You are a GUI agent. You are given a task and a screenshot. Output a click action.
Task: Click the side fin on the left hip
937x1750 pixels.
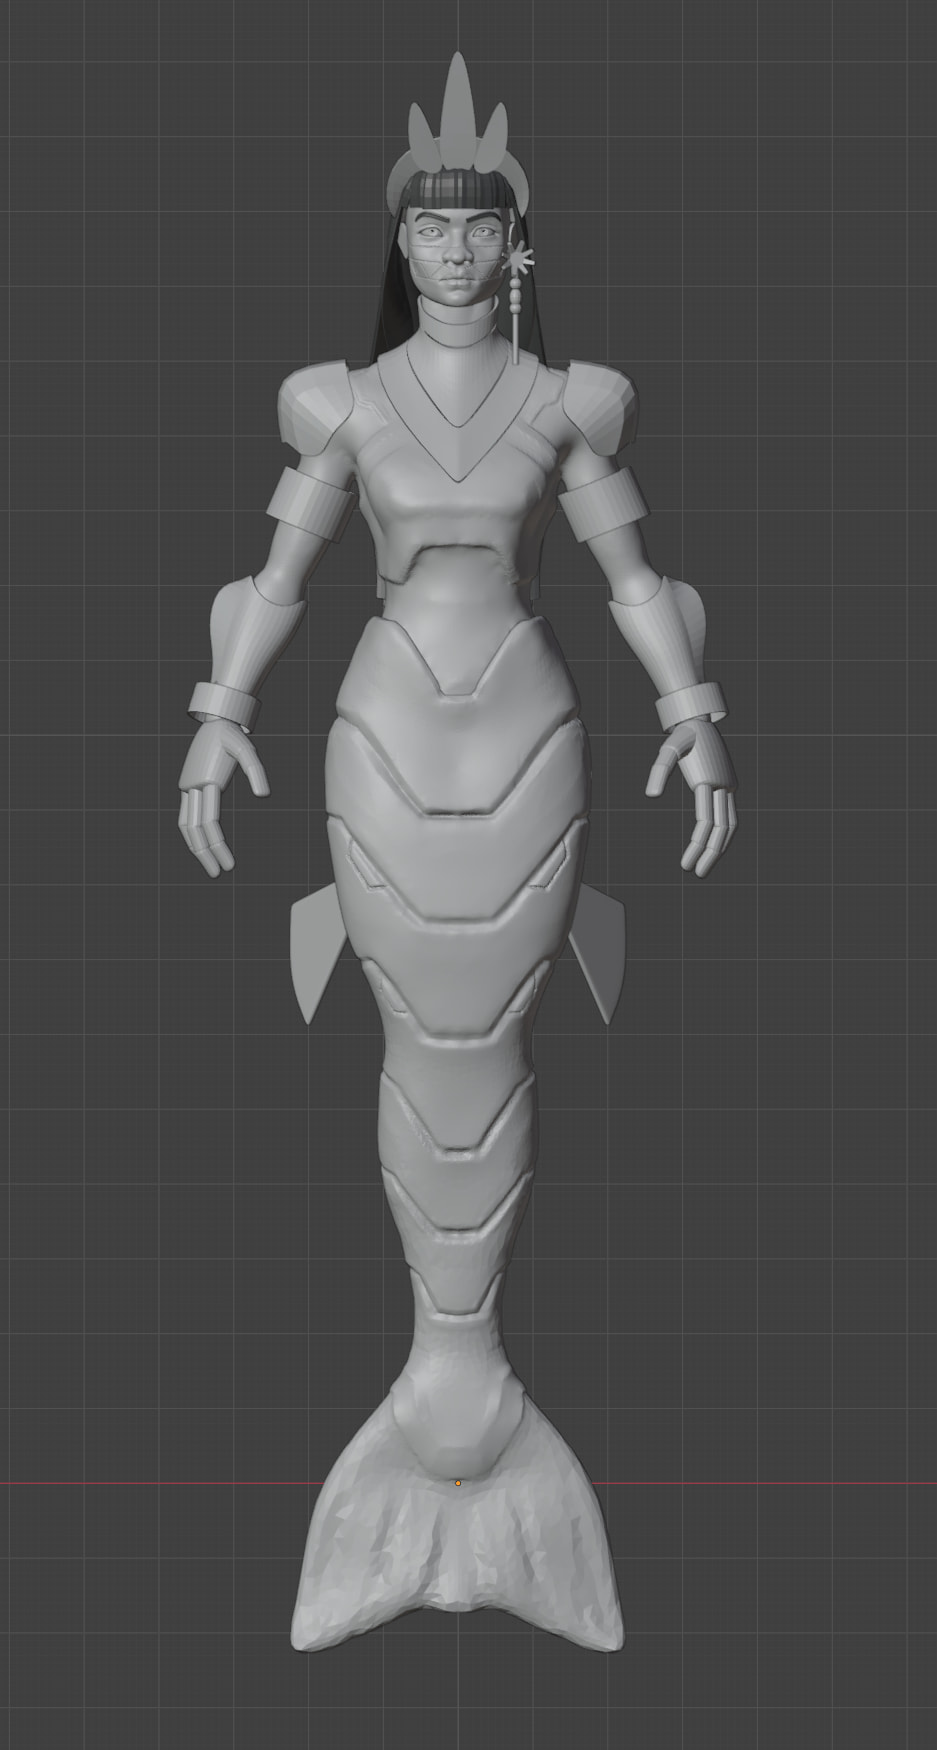(312, 955)
